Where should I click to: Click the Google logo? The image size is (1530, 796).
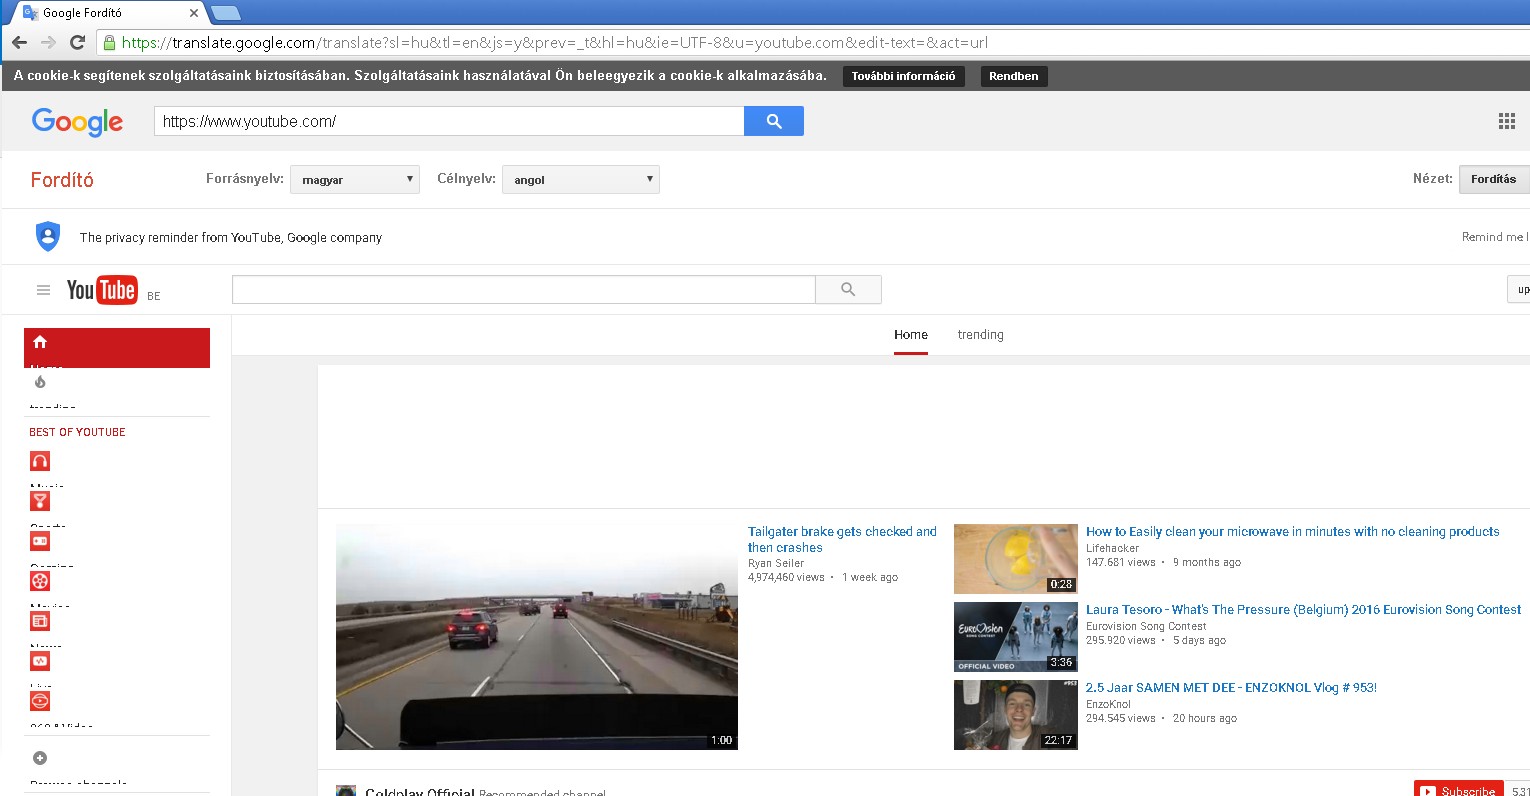tap(77, 121)
